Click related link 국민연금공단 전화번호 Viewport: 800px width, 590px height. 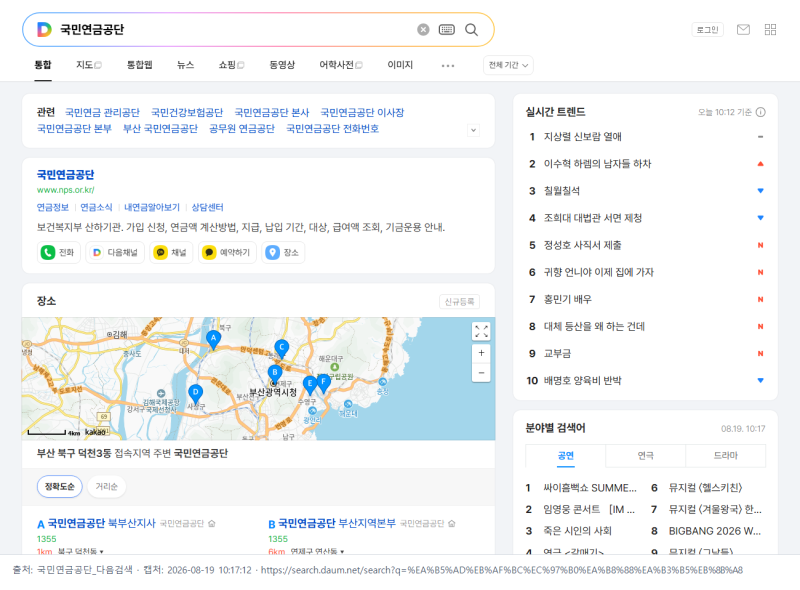[333, 129]
